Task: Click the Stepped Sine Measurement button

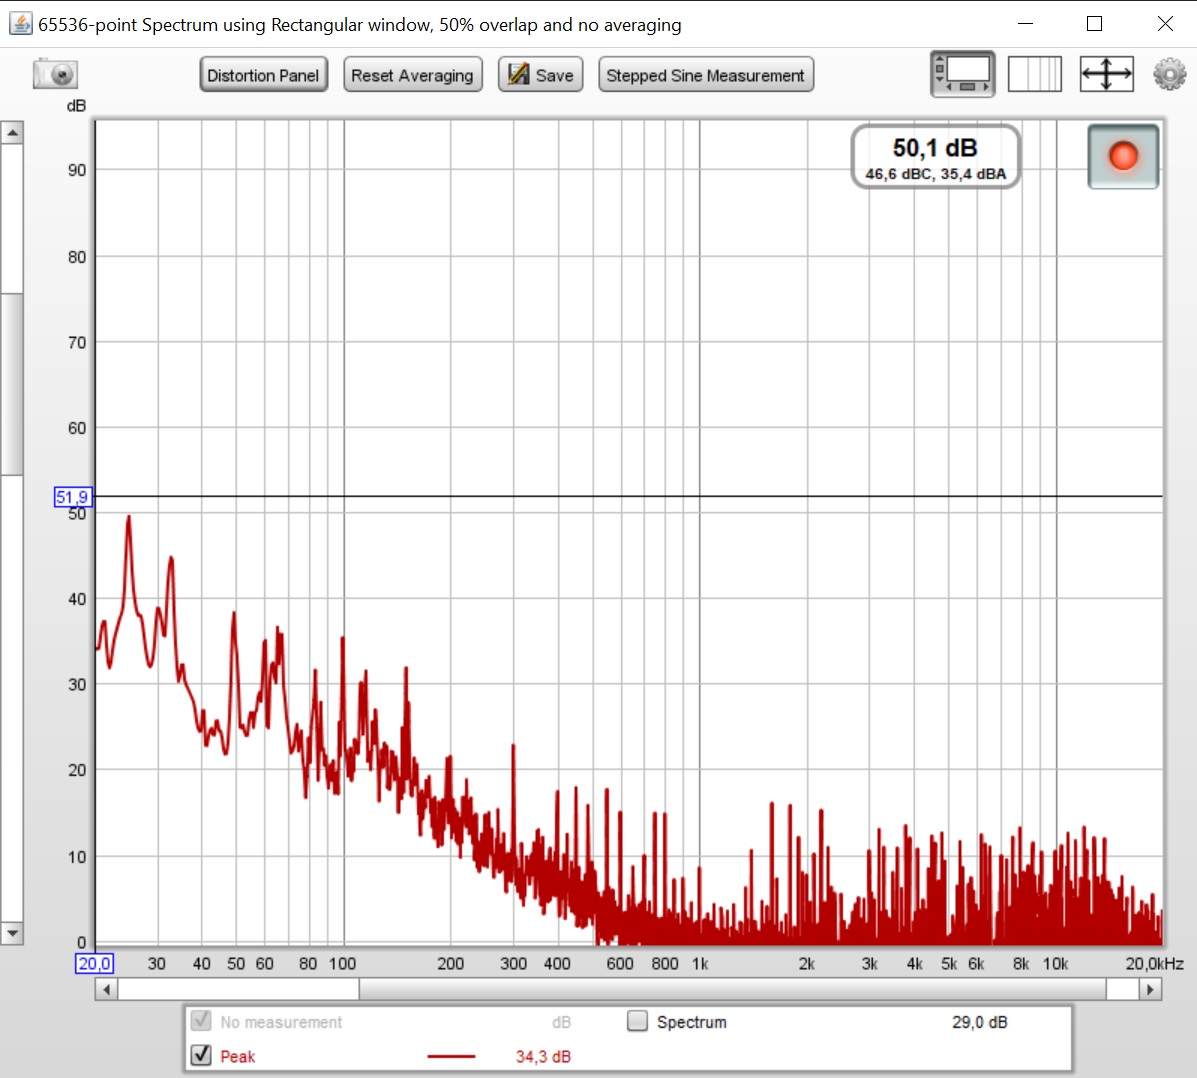Action: [x=705, y=75]
